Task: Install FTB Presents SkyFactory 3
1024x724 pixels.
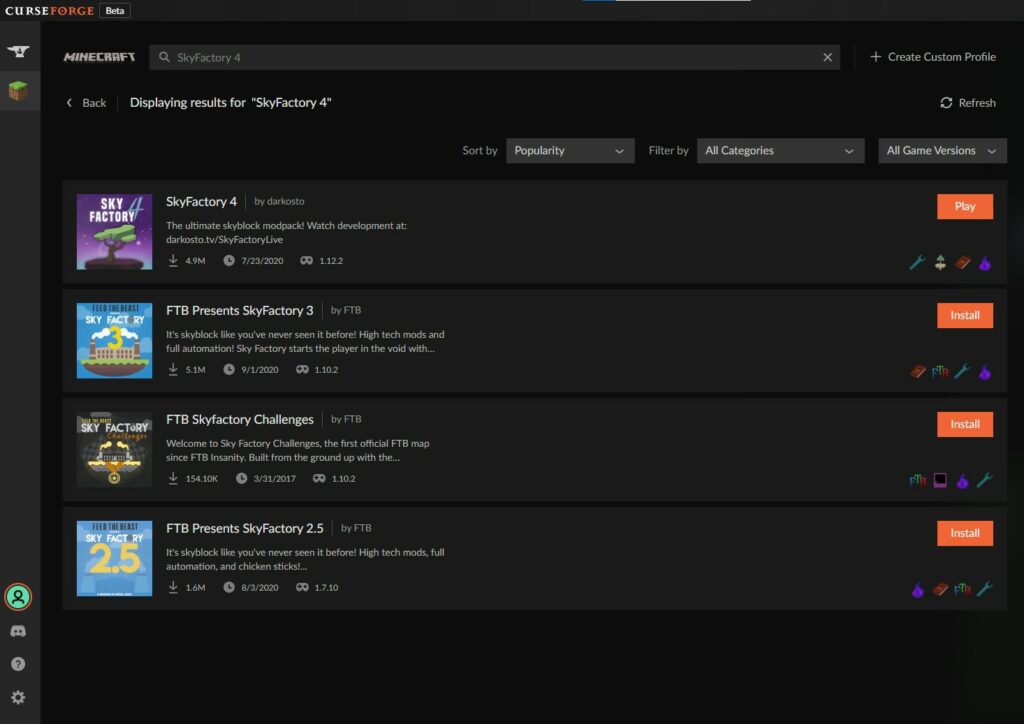Action: [965, 315]
